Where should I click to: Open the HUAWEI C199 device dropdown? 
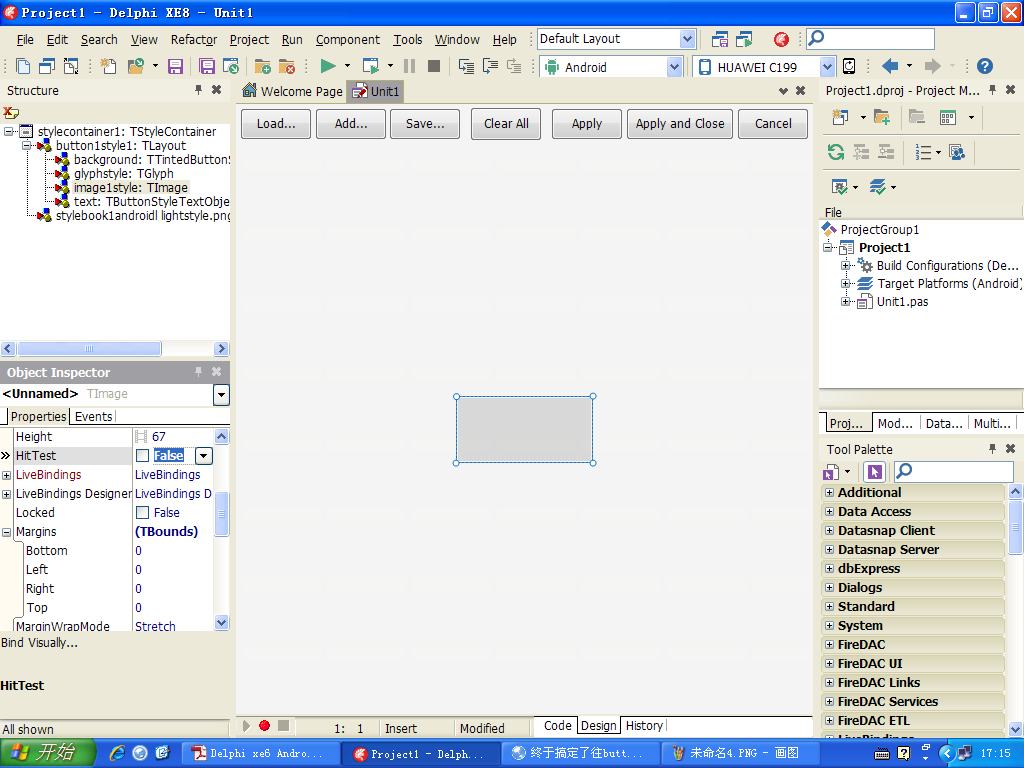tap(827, 67)
